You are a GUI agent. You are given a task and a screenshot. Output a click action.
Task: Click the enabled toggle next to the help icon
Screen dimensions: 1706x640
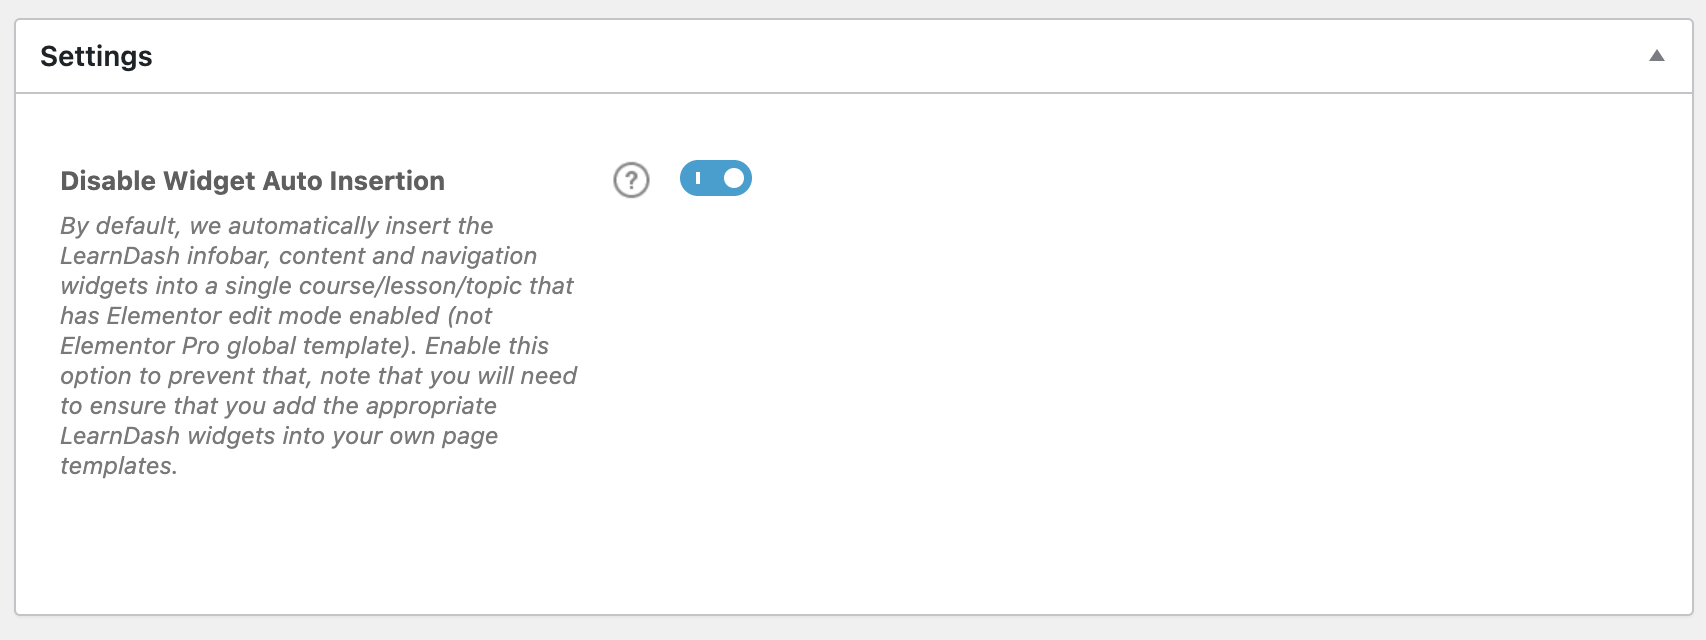click(x=714, y=178)
